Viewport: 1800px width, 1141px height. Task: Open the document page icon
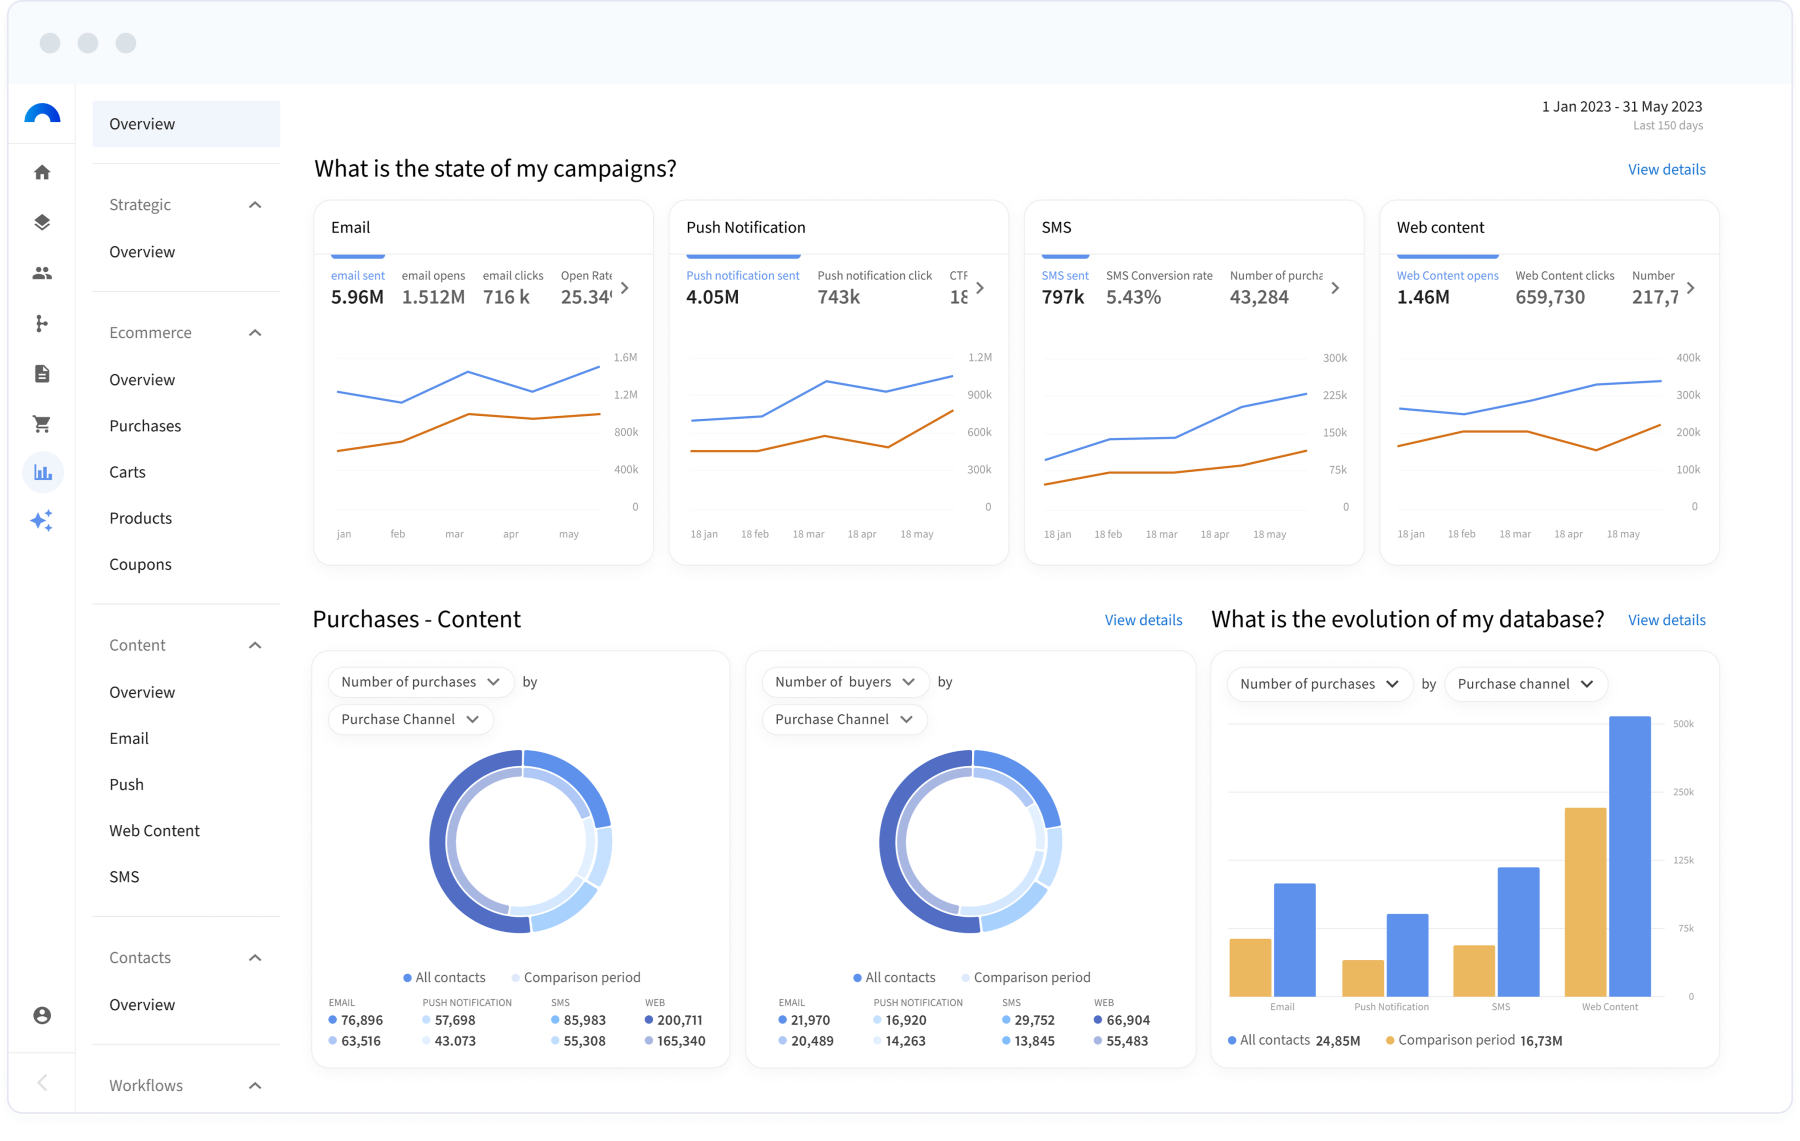[42, 374]
